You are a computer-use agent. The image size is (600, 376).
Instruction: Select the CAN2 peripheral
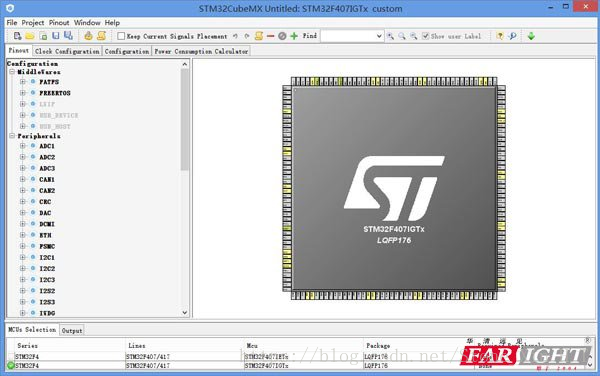coord(47,190)
